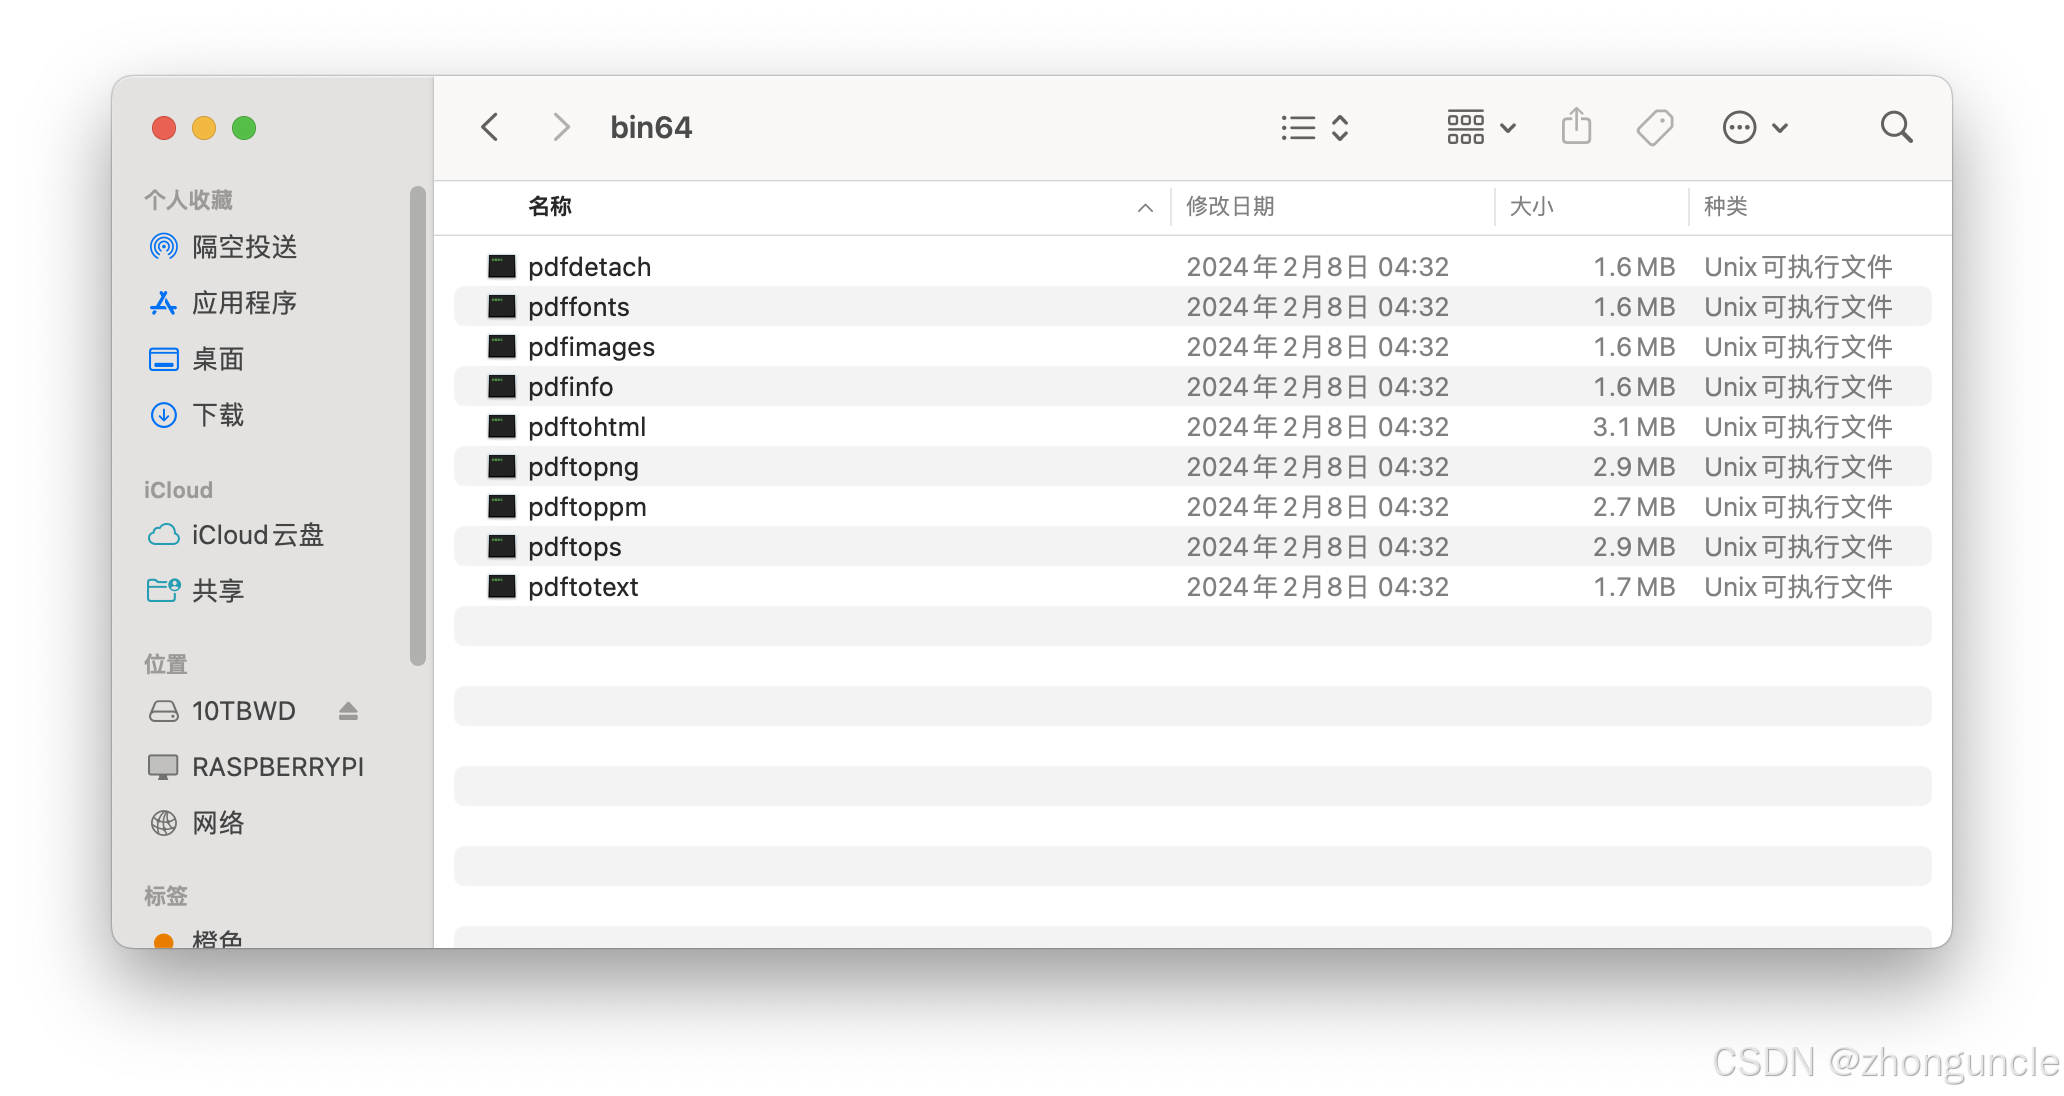The height and width of the screenshot is (1096, 2064).
Task: Eject the 10TBWD drive
Action: point(348,711)
